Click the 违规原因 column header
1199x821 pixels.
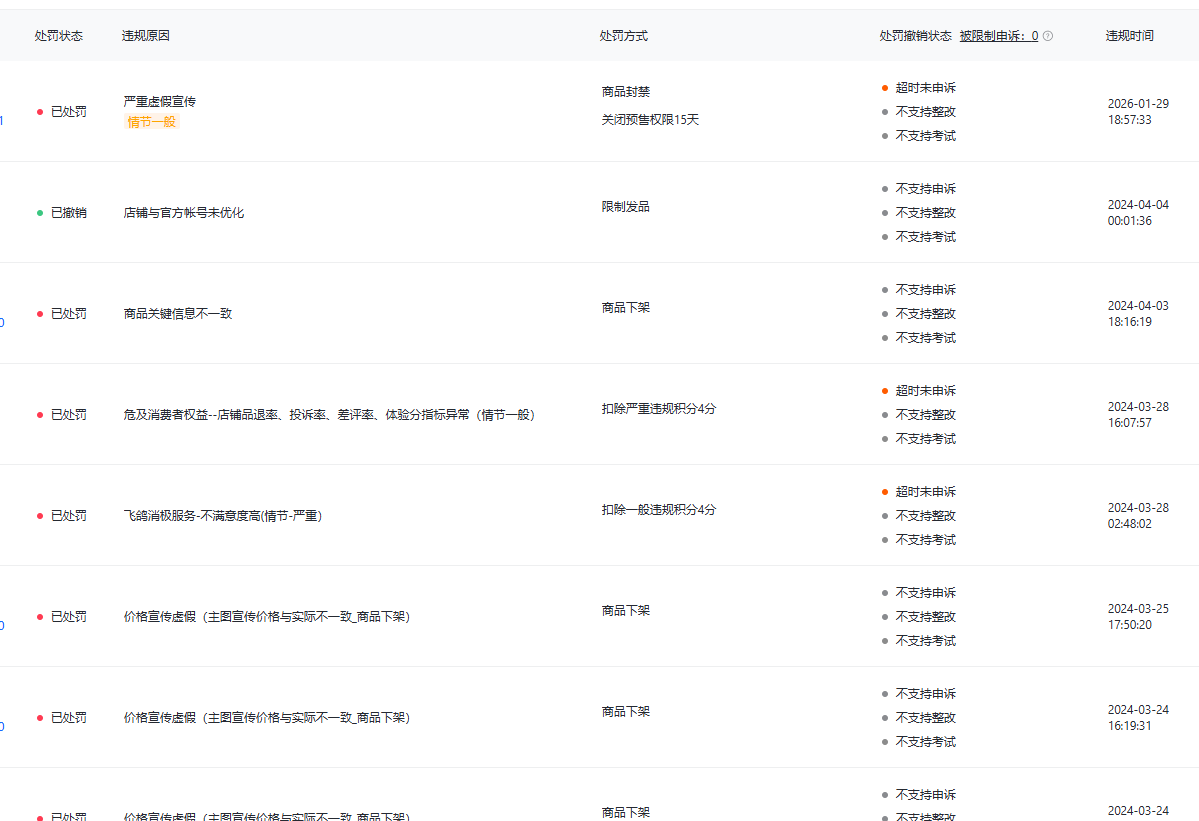click(x=145, y=36)
